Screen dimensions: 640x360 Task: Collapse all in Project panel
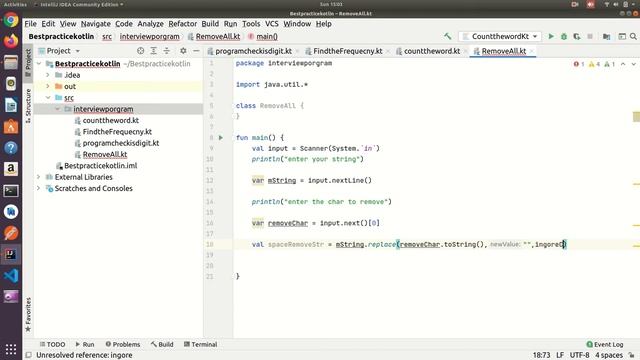click(x=167, y=51)
